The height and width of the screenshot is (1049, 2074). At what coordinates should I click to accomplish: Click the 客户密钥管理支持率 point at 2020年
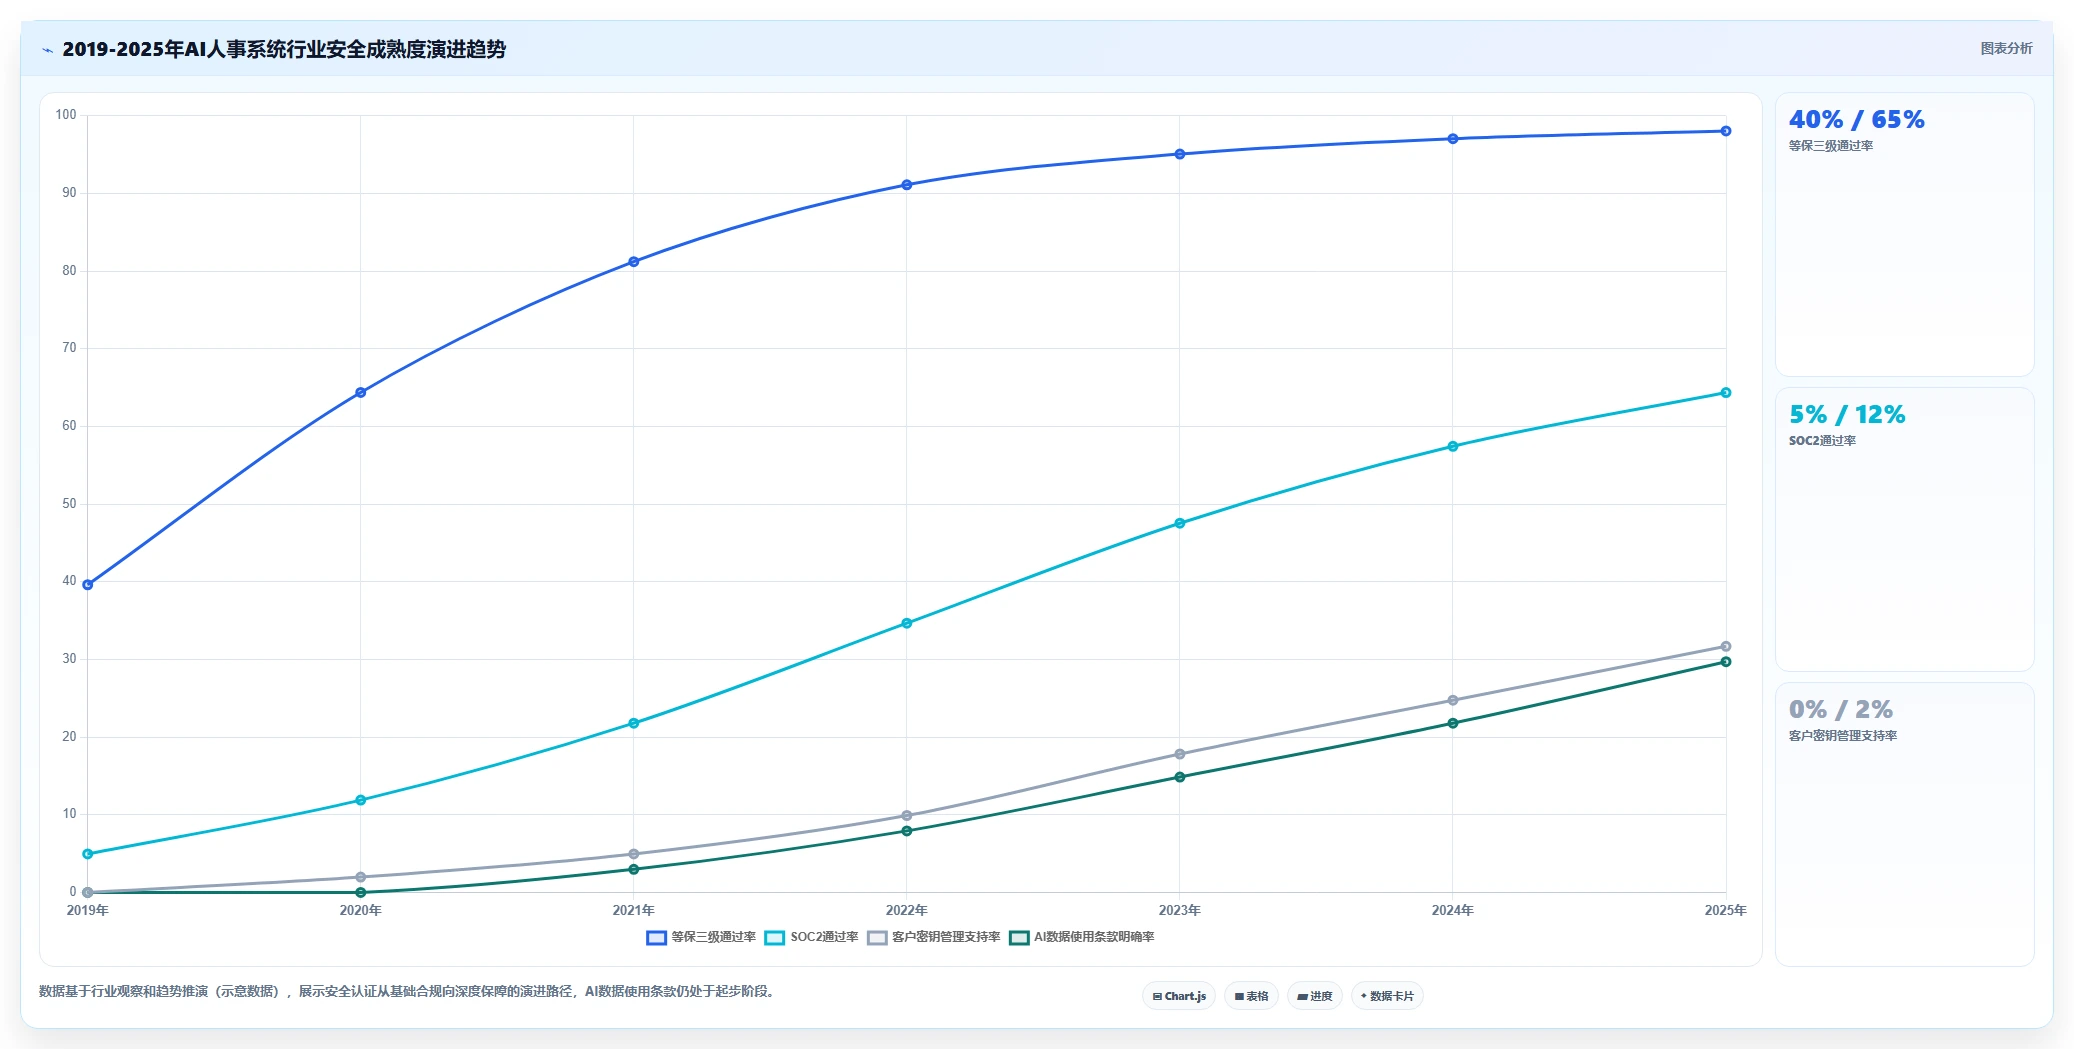tap(361, 877)
